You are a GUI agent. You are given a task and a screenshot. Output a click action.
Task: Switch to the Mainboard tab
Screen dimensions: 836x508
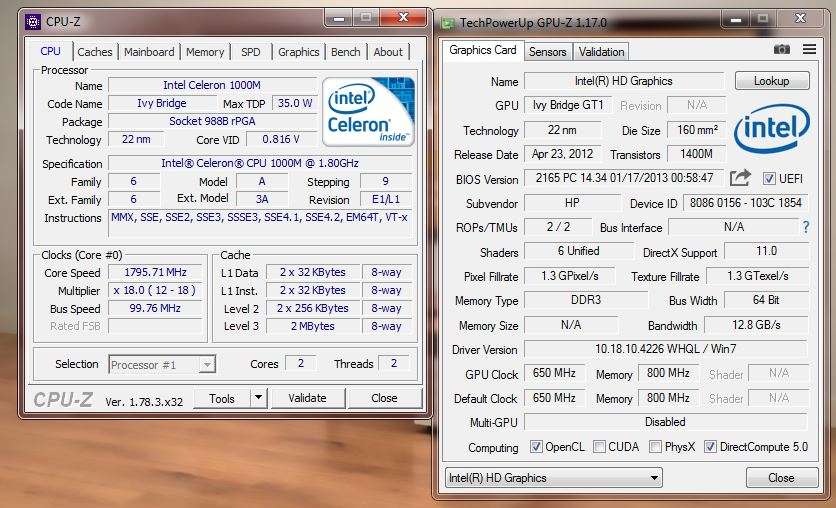149,52
